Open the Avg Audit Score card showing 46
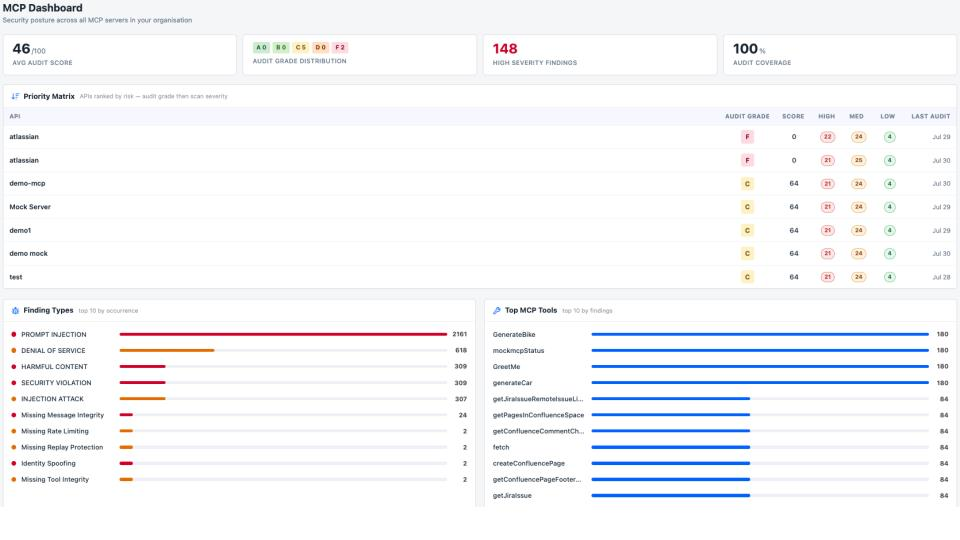Viewport: 960px width, 540px height. click(x=119, y=54)
